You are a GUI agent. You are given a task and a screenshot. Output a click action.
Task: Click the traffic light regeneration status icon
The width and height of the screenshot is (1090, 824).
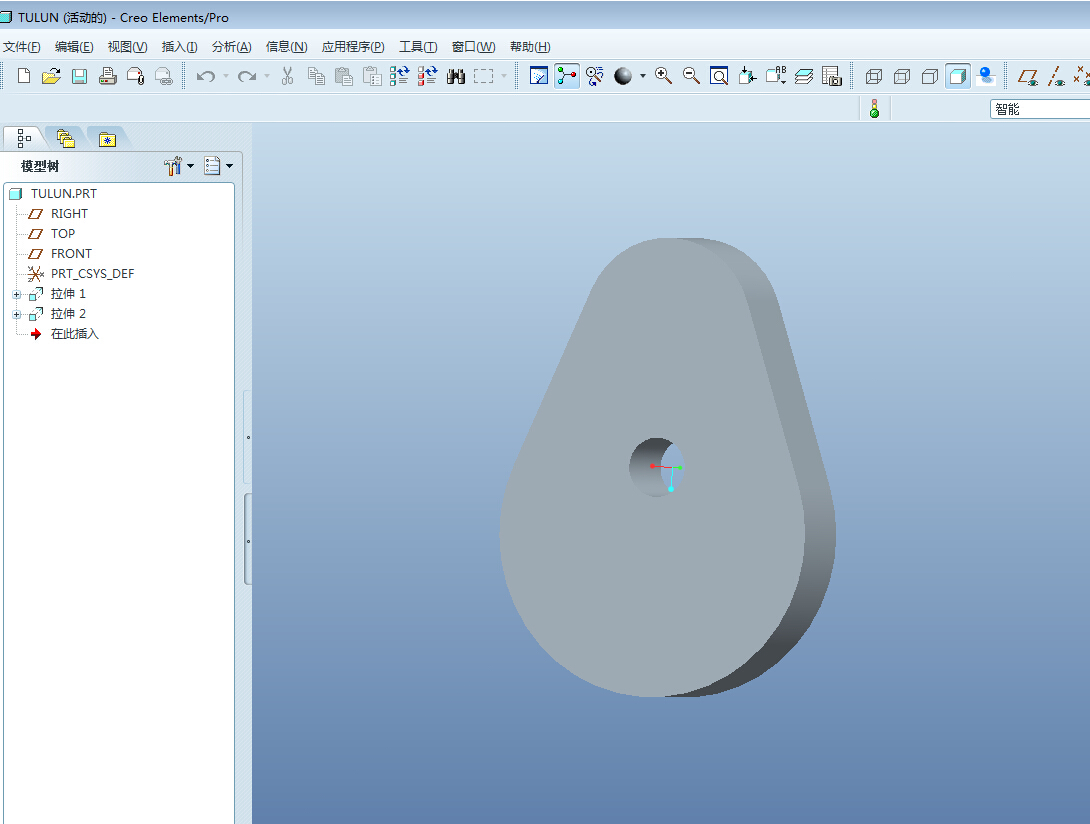pyautogui.click(x=875, y=108)
